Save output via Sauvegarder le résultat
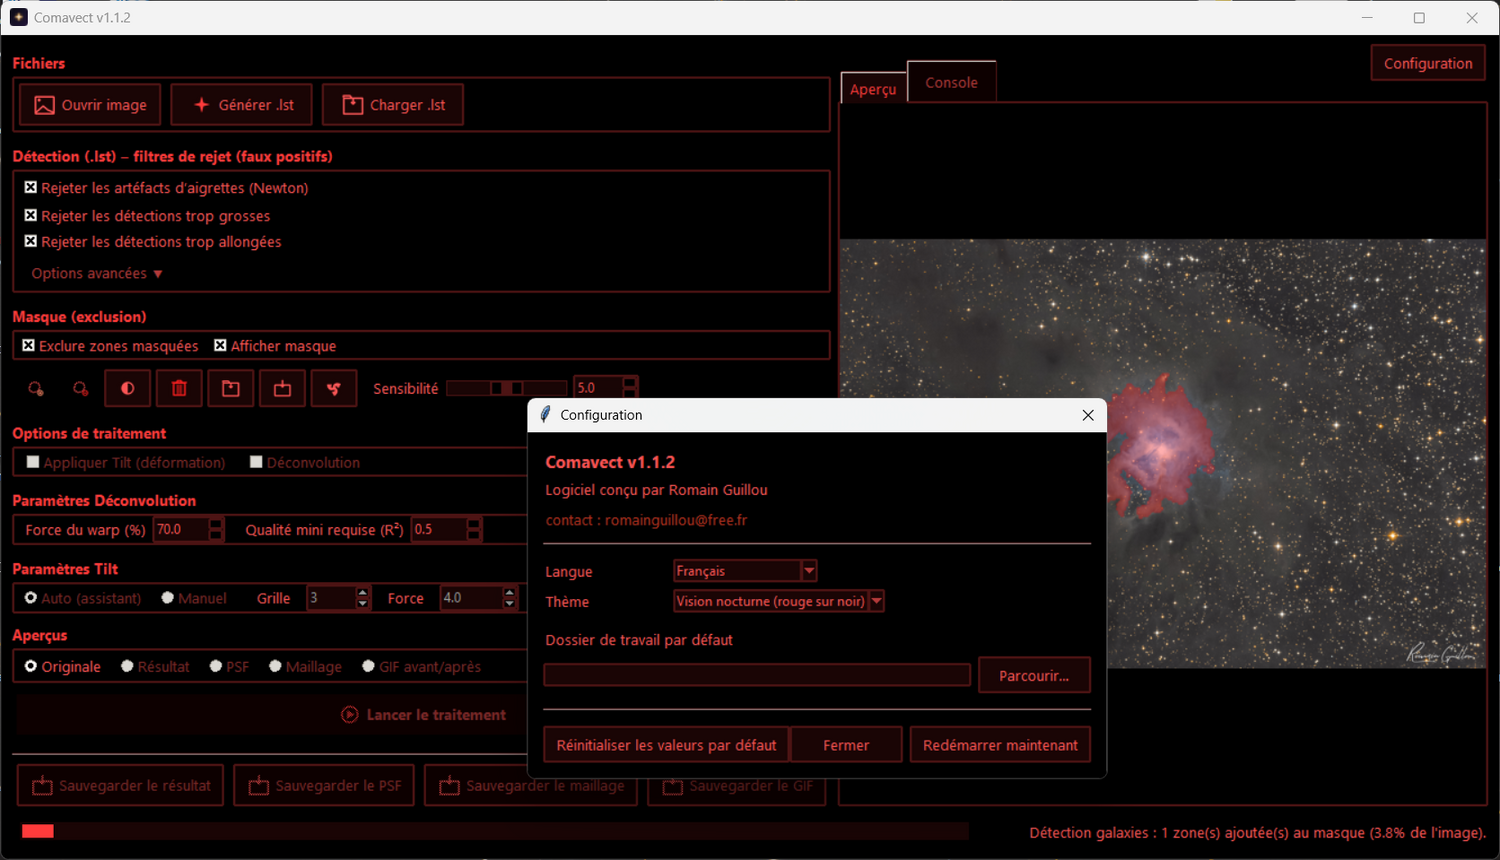 122,786
